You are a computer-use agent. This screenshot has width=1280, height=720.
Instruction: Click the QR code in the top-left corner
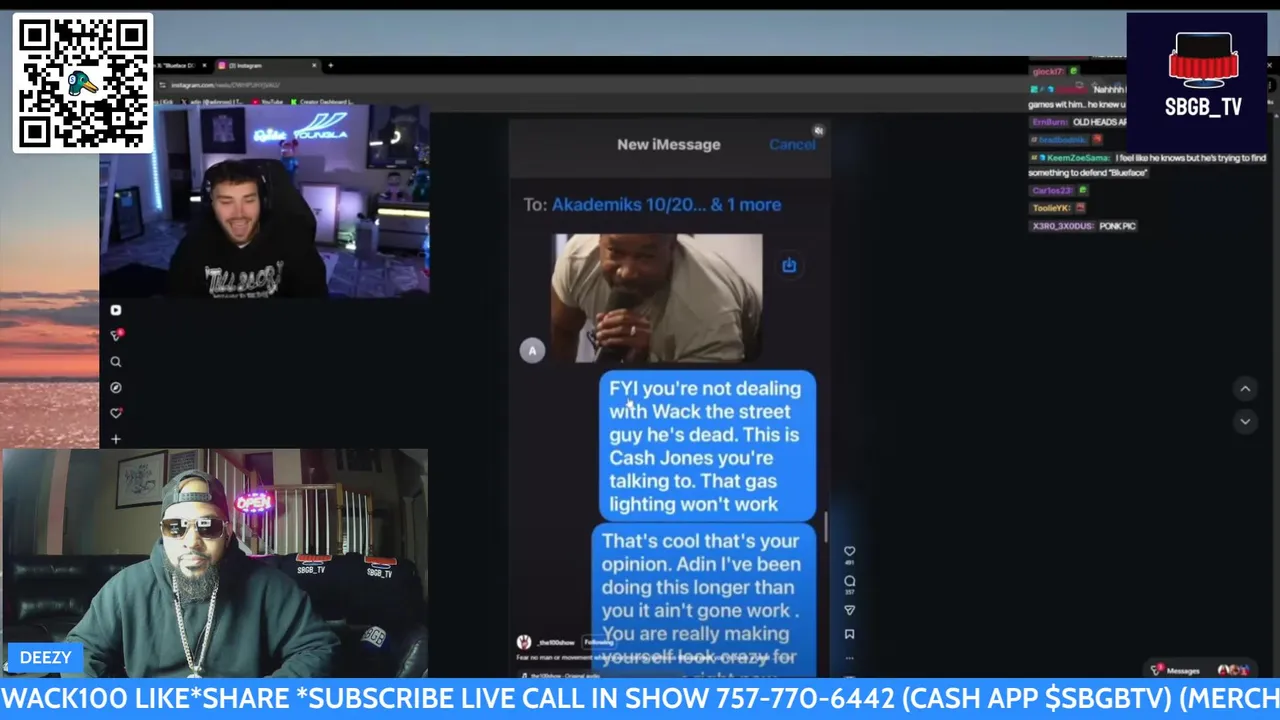click(x=83, y=83)
